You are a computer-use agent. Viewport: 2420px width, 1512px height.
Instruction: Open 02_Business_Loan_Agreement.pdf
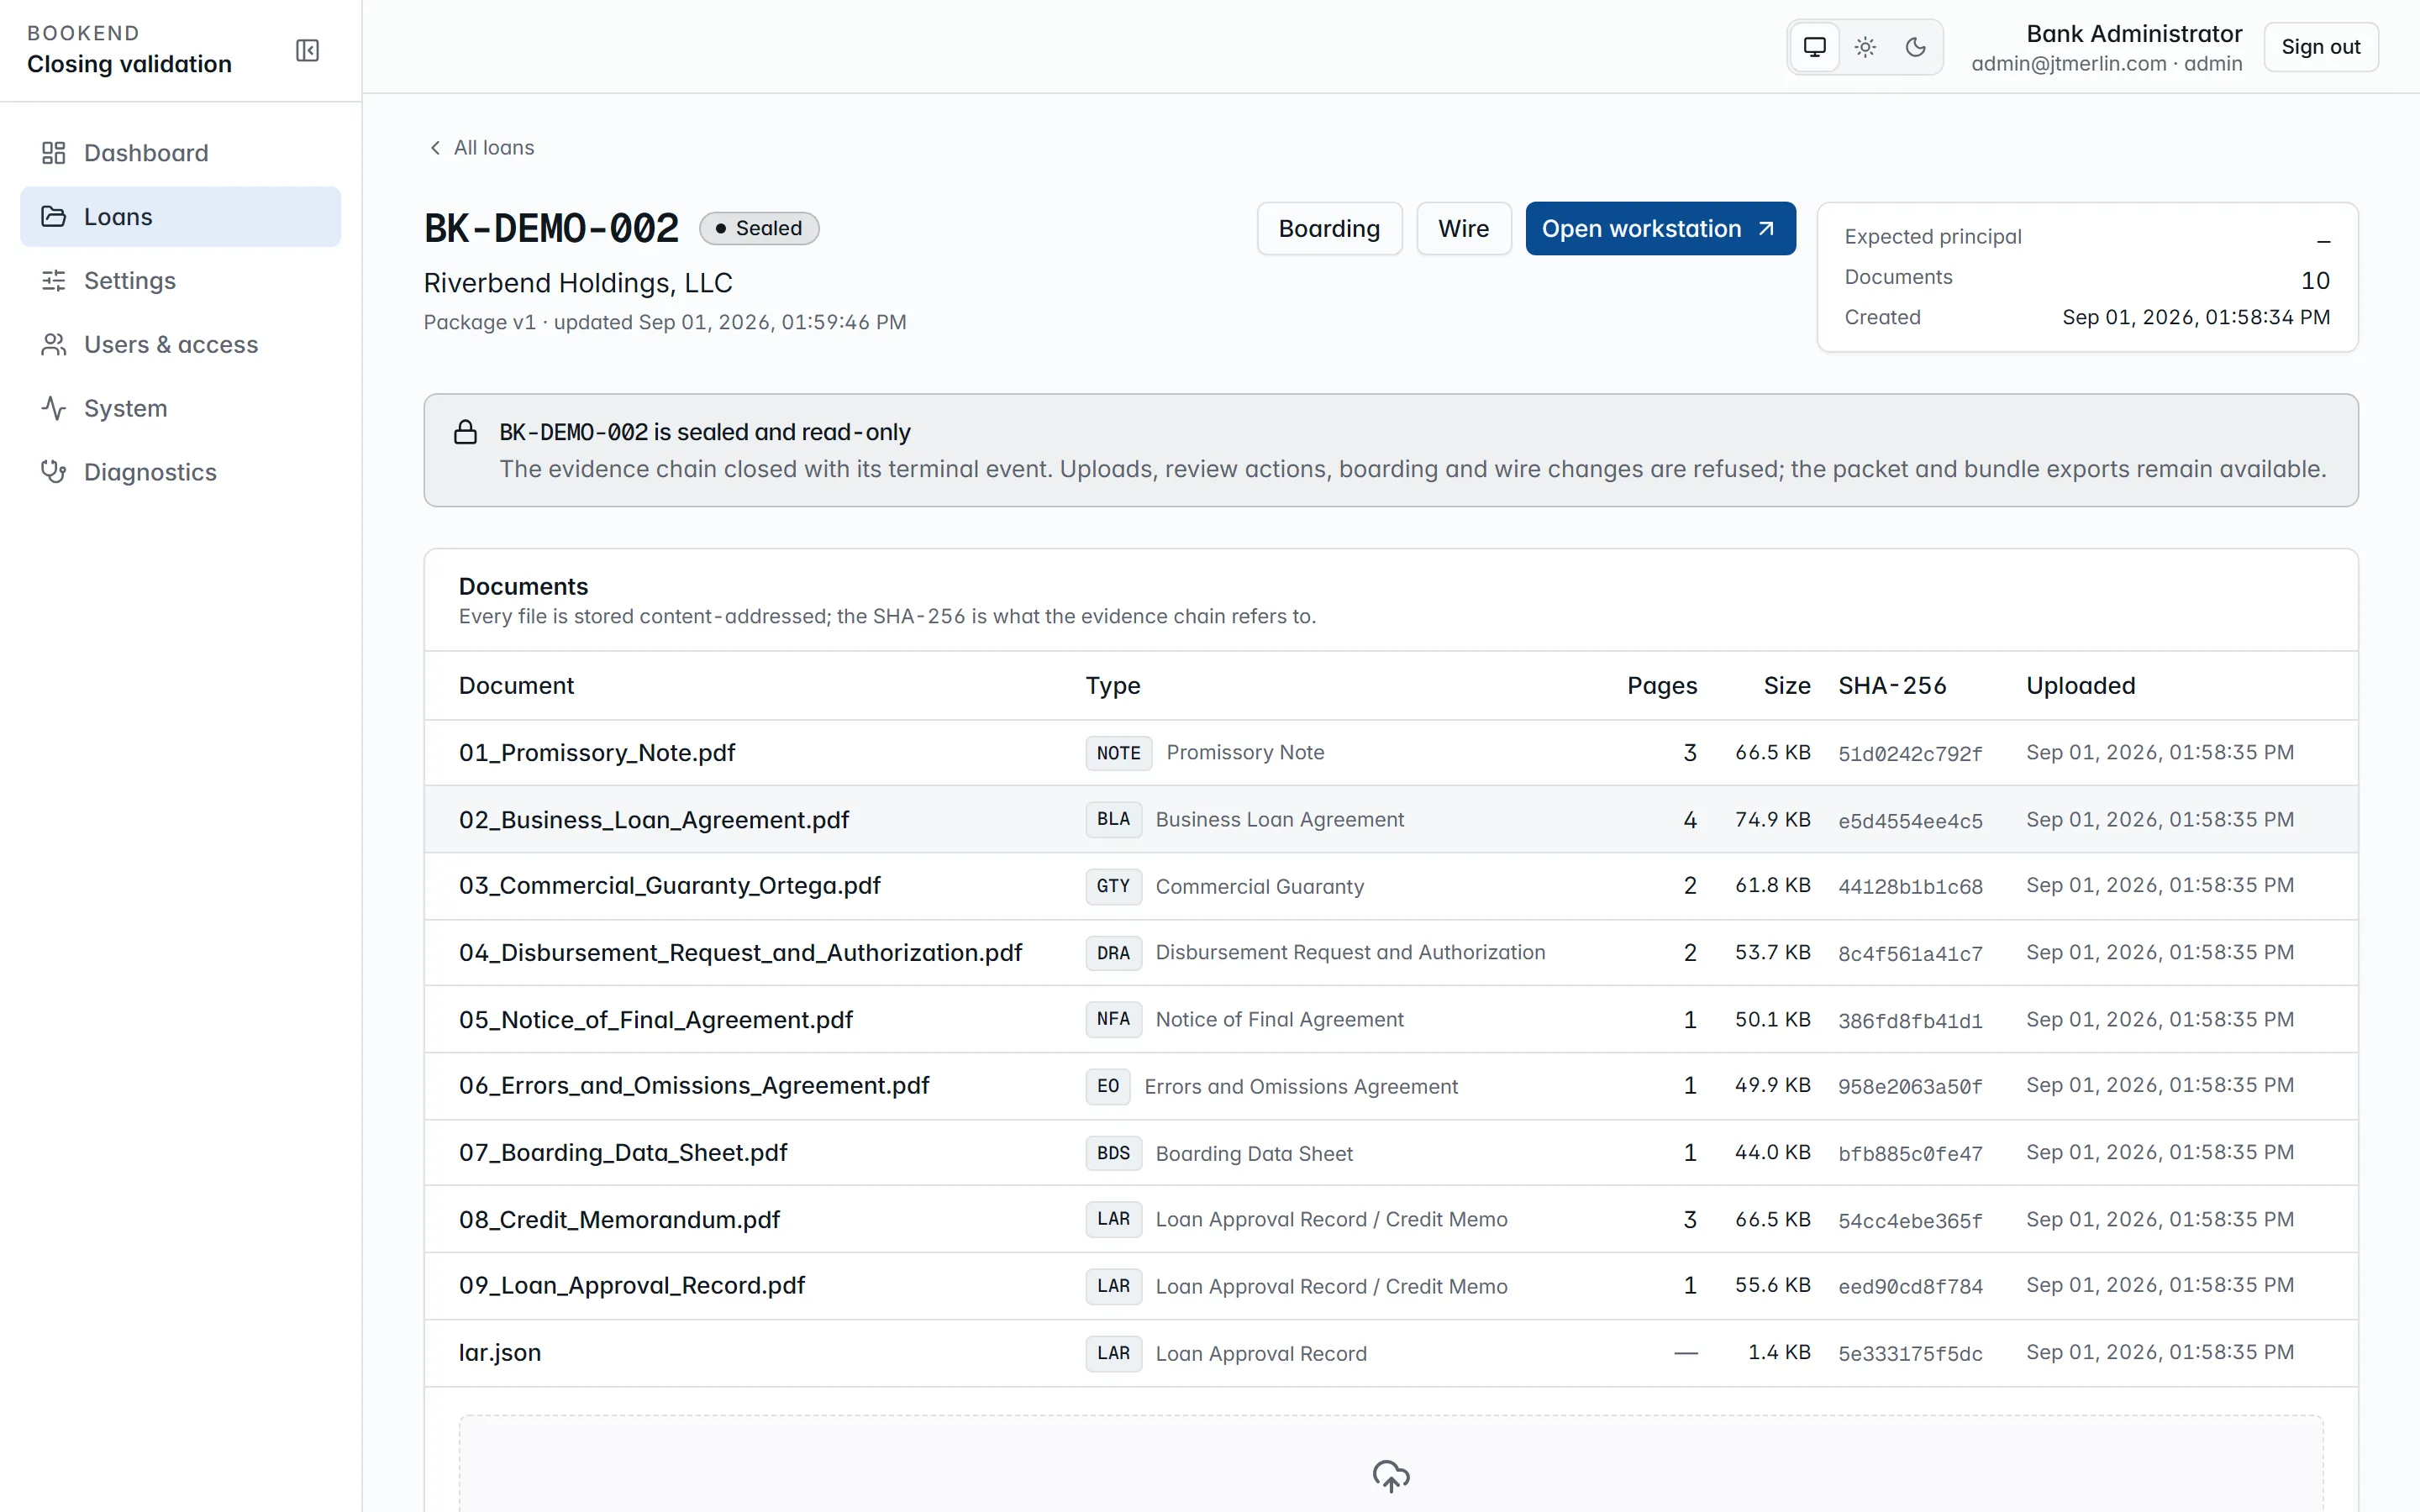click(x=654, y=820)
